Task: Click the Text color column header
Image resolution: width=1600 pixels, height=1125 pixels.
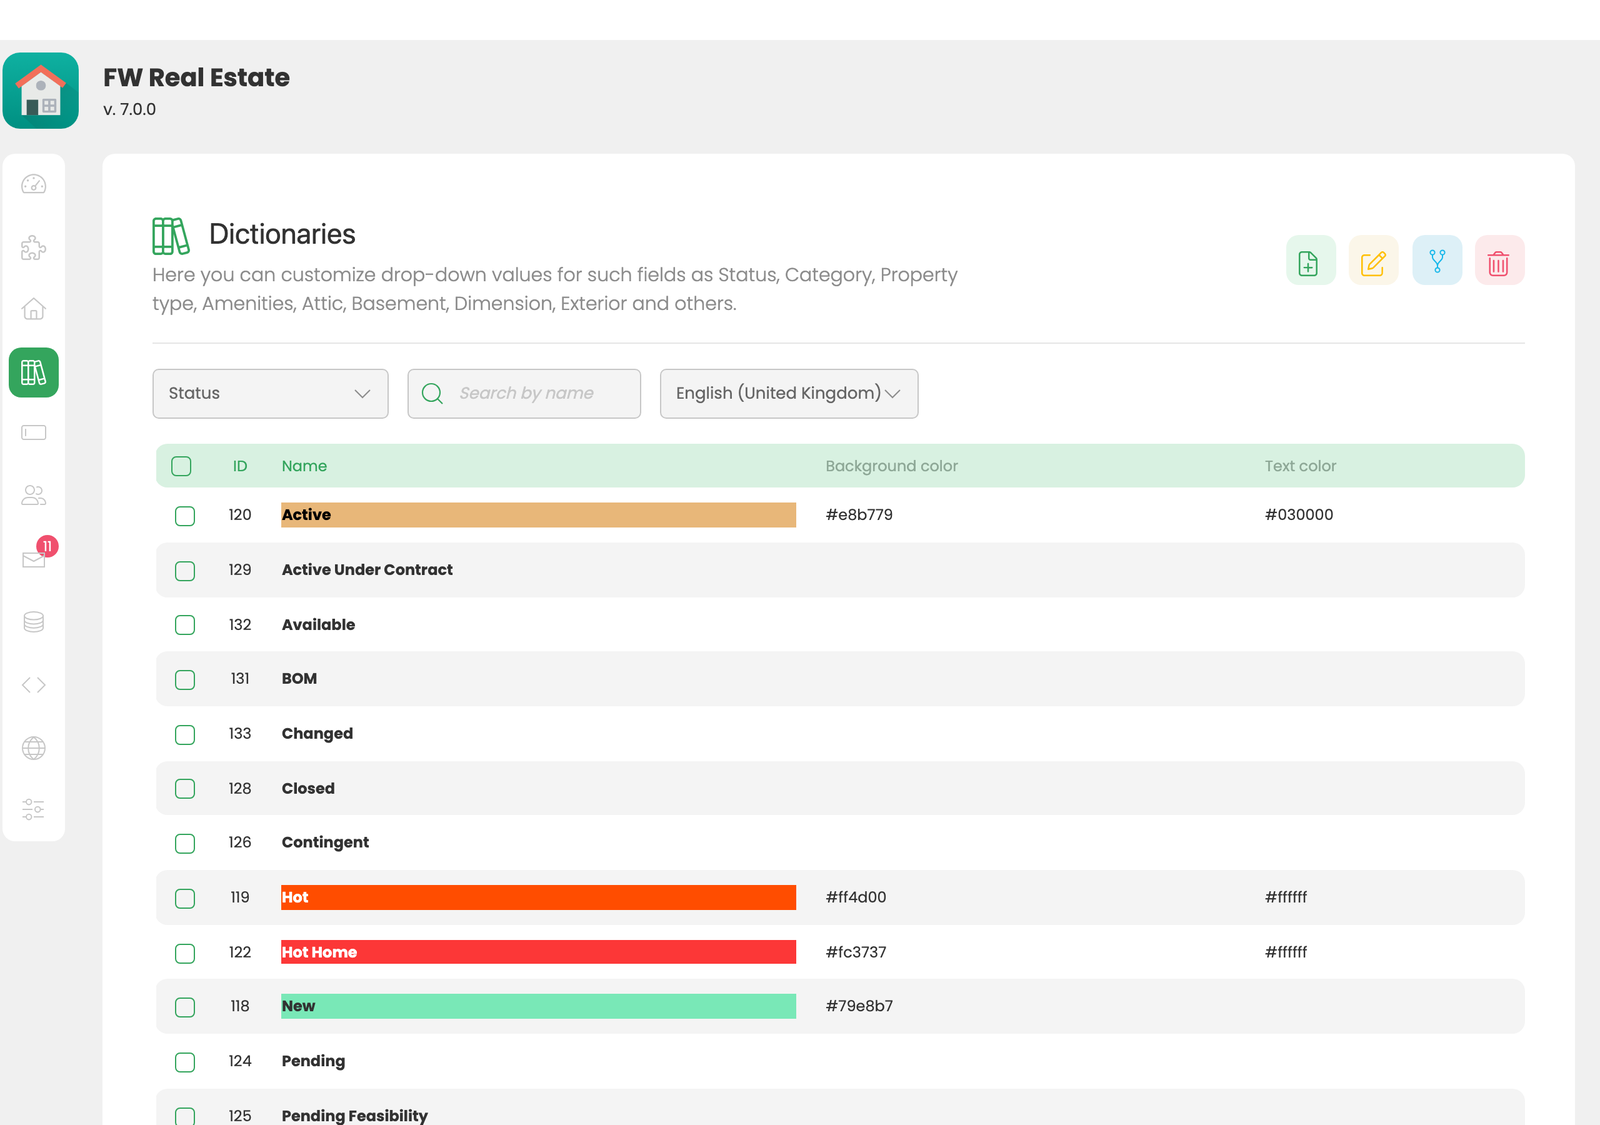Action: coord(1300,466)
